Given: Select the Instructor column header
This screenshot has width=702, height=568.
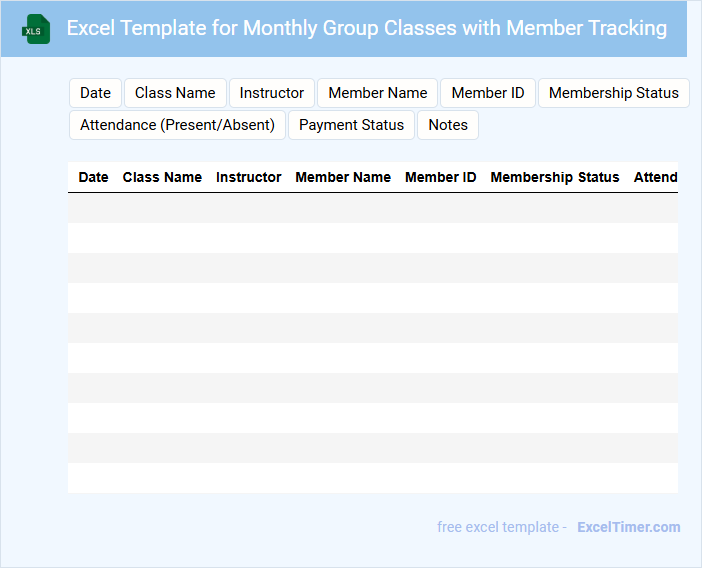Looking at the screenshot, I should (249, 177).
